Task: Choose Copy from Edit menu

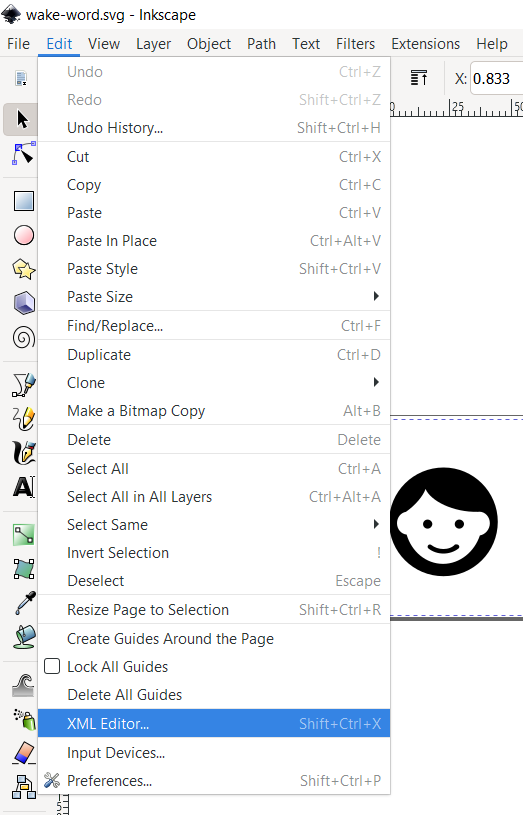Action: [214, 185]
